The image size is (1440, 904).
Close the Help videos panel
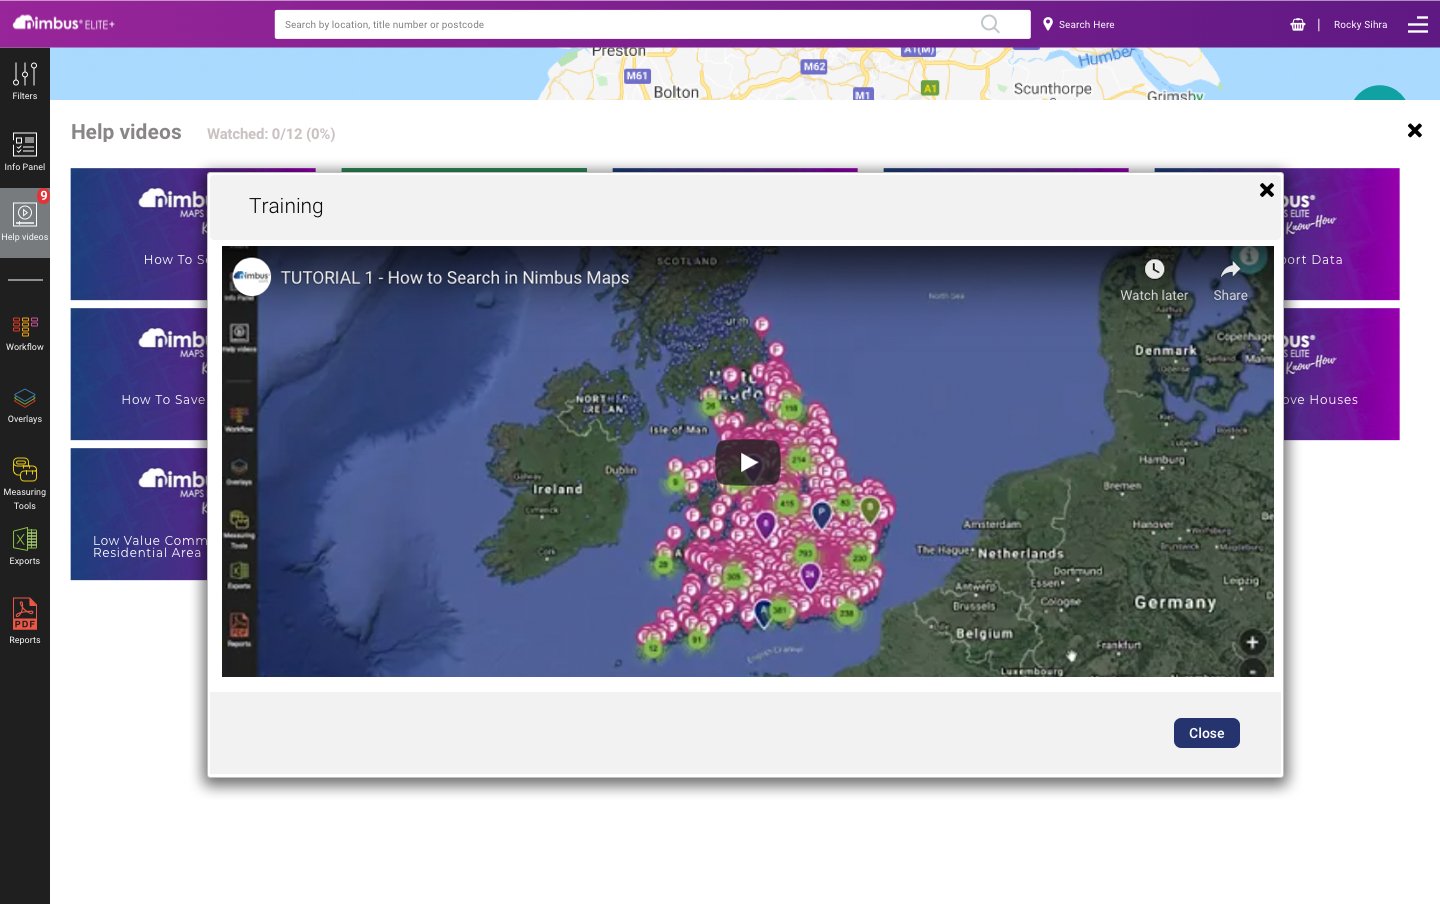pos(1415,130)
